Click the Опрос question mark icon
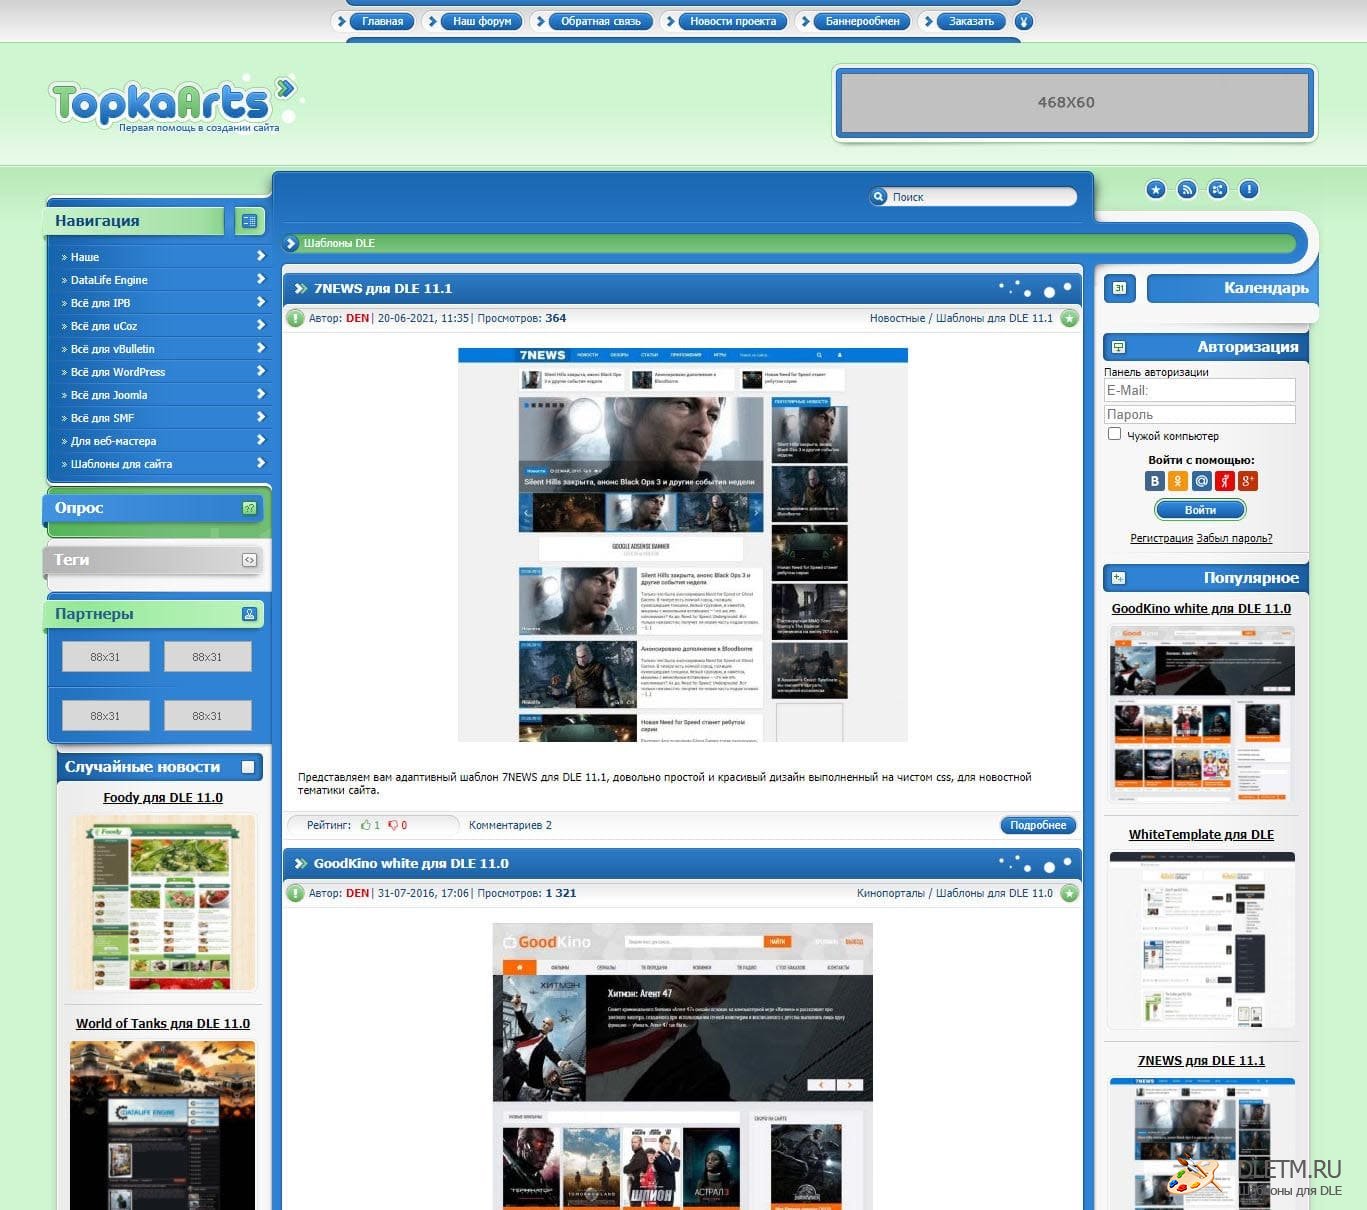1367x1210 pixels. coord(249,508)
